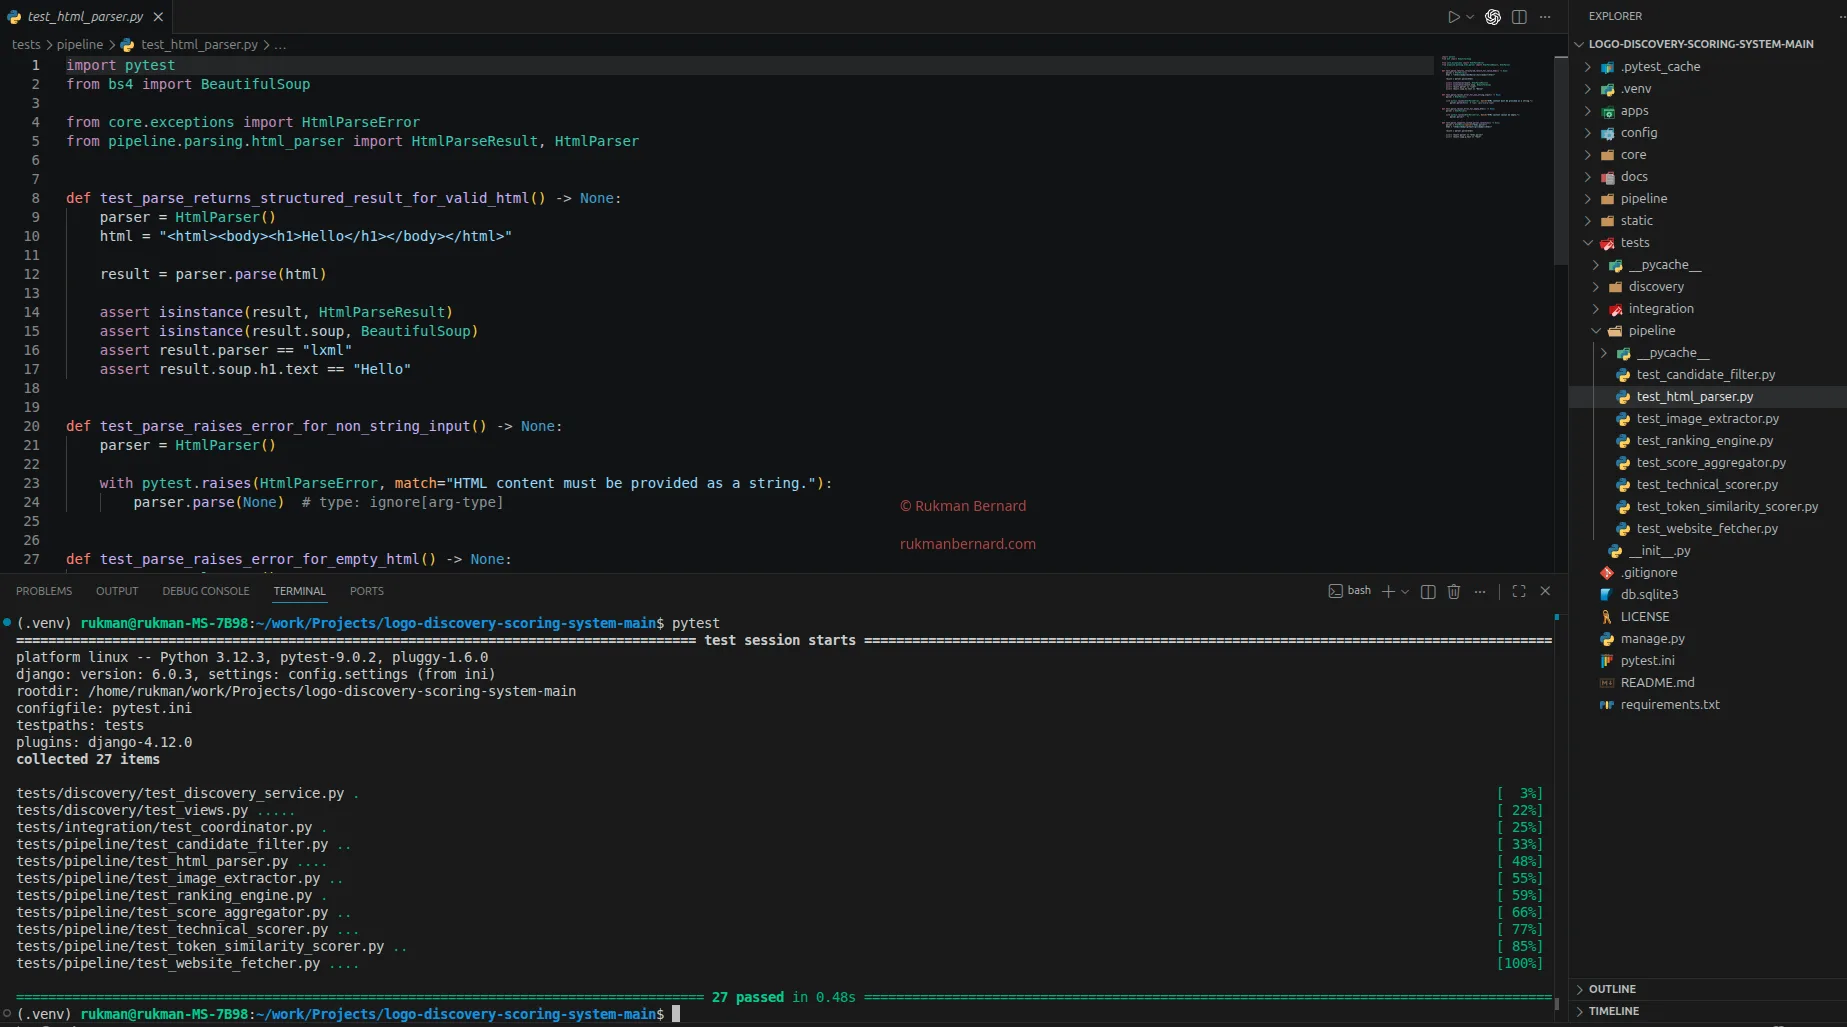
Task: Click test_html_parser.py breadcrumb segment
Action: pos(199,45)
